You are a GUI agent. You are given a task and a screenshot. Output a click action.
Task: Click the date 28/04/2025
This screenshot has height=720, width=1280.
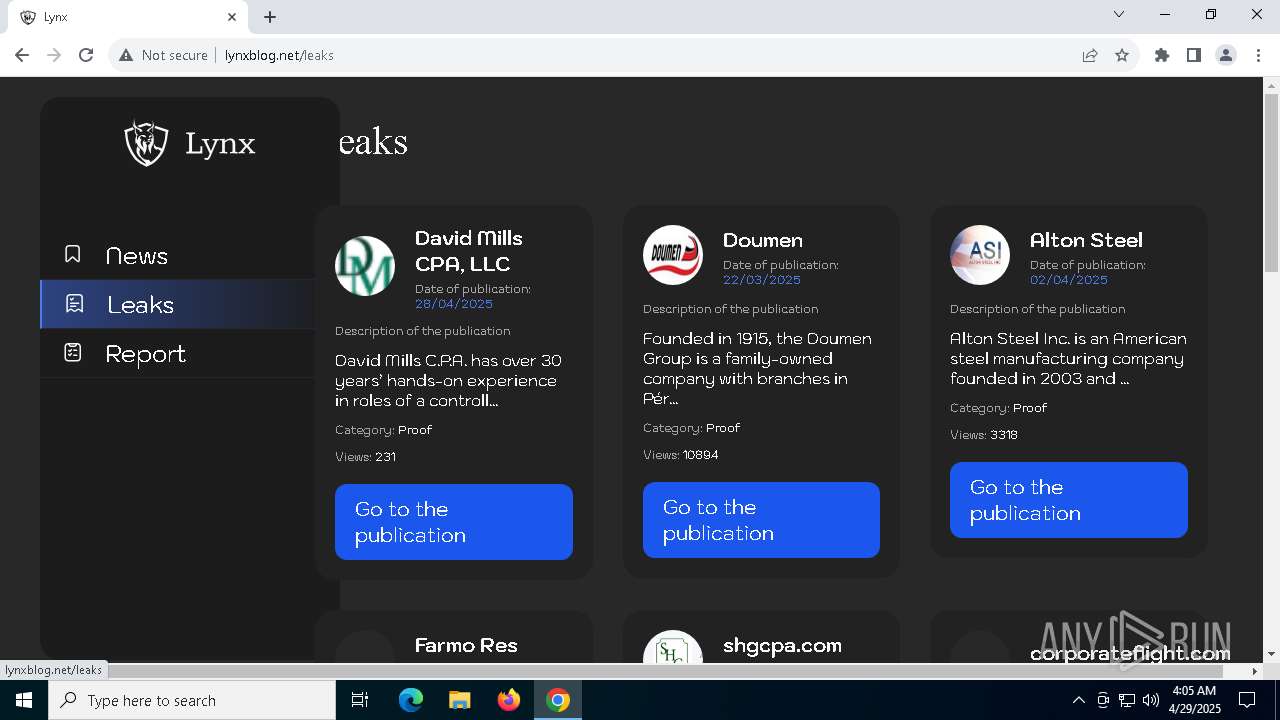coord(454,303)
